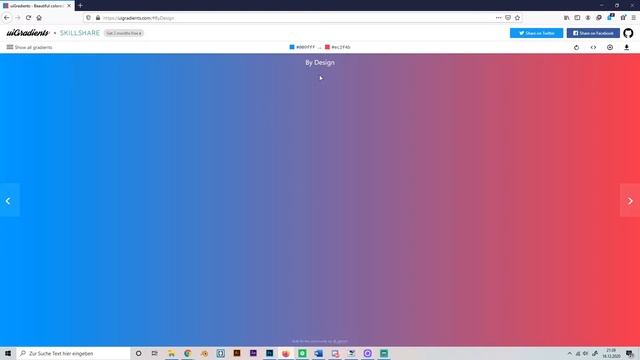The width and height of the screenshot is (640, 360).
Task: Open Show all gradients list
Action: pos(29,47)
